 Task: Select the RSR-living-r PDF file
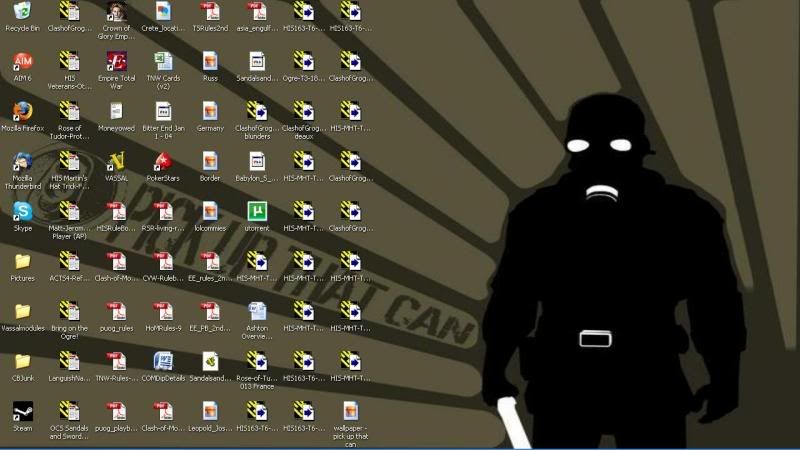coord(163,211)
